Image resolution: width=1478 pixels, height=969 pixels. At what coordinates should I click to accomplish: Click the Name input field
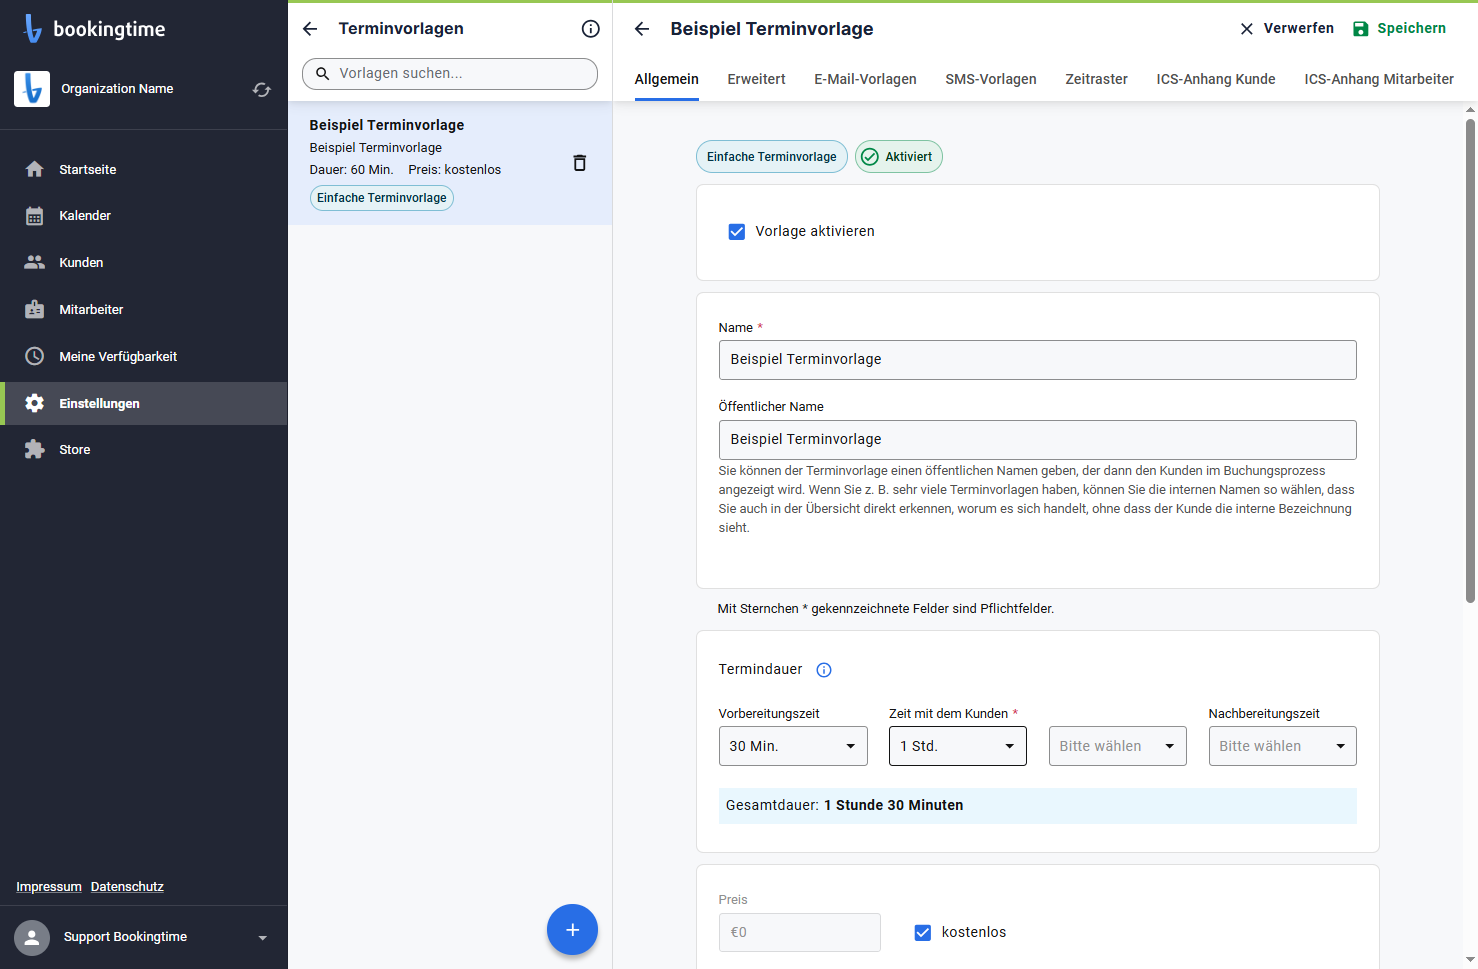[1037, 360]
